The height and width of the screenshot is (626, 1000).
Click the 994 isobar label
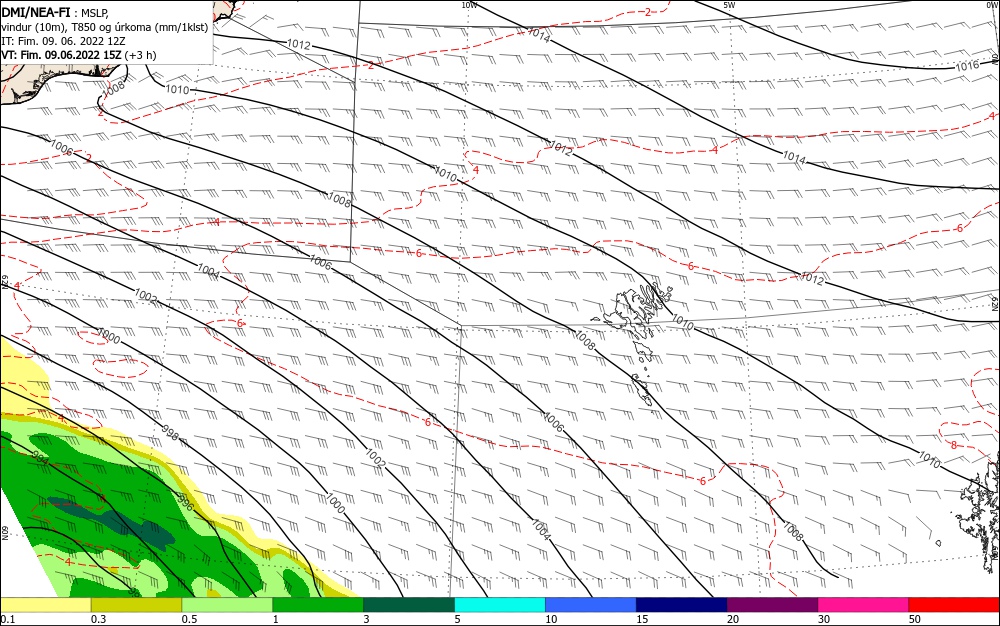click(40, 457)
